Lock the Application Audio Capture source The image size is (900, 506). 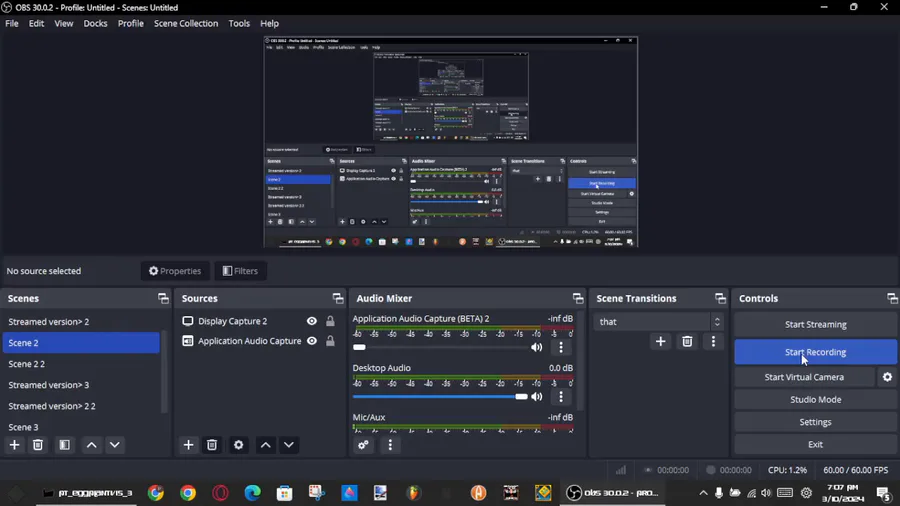(x=330, y=341)
